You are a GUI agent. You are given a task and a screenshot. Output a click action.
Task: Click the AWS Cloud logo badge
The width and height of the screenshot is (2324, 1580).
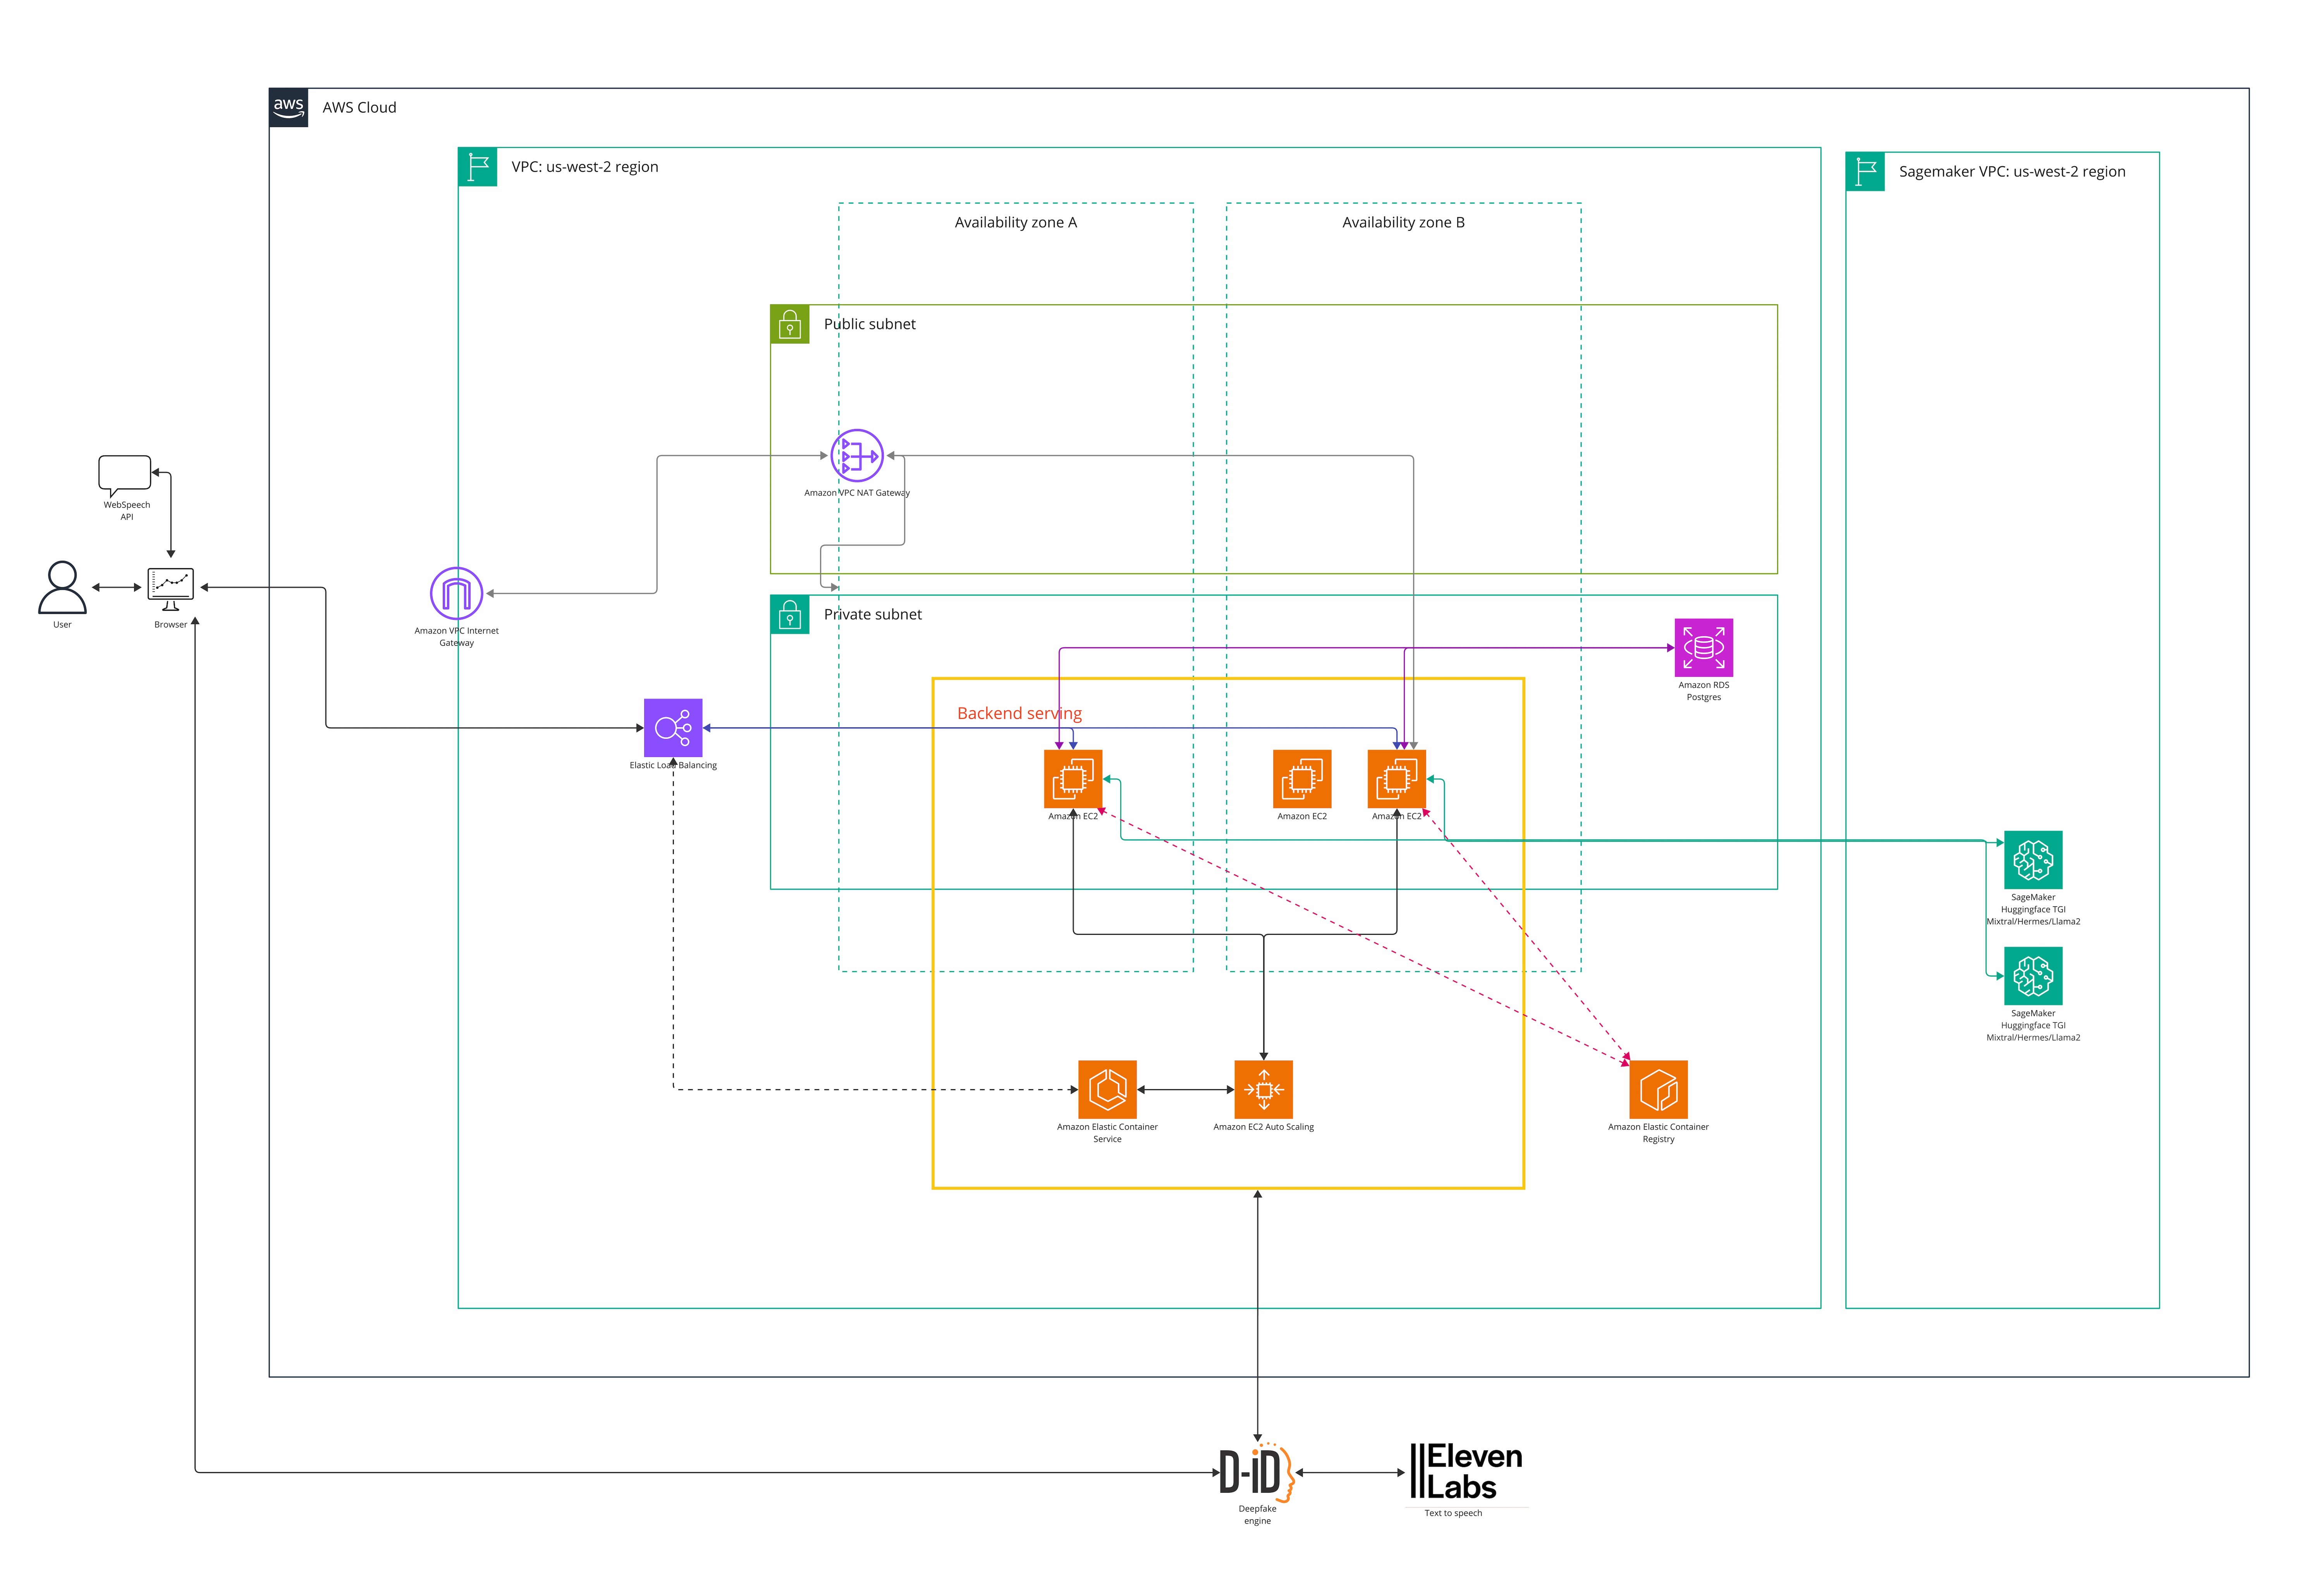point(288,107)
